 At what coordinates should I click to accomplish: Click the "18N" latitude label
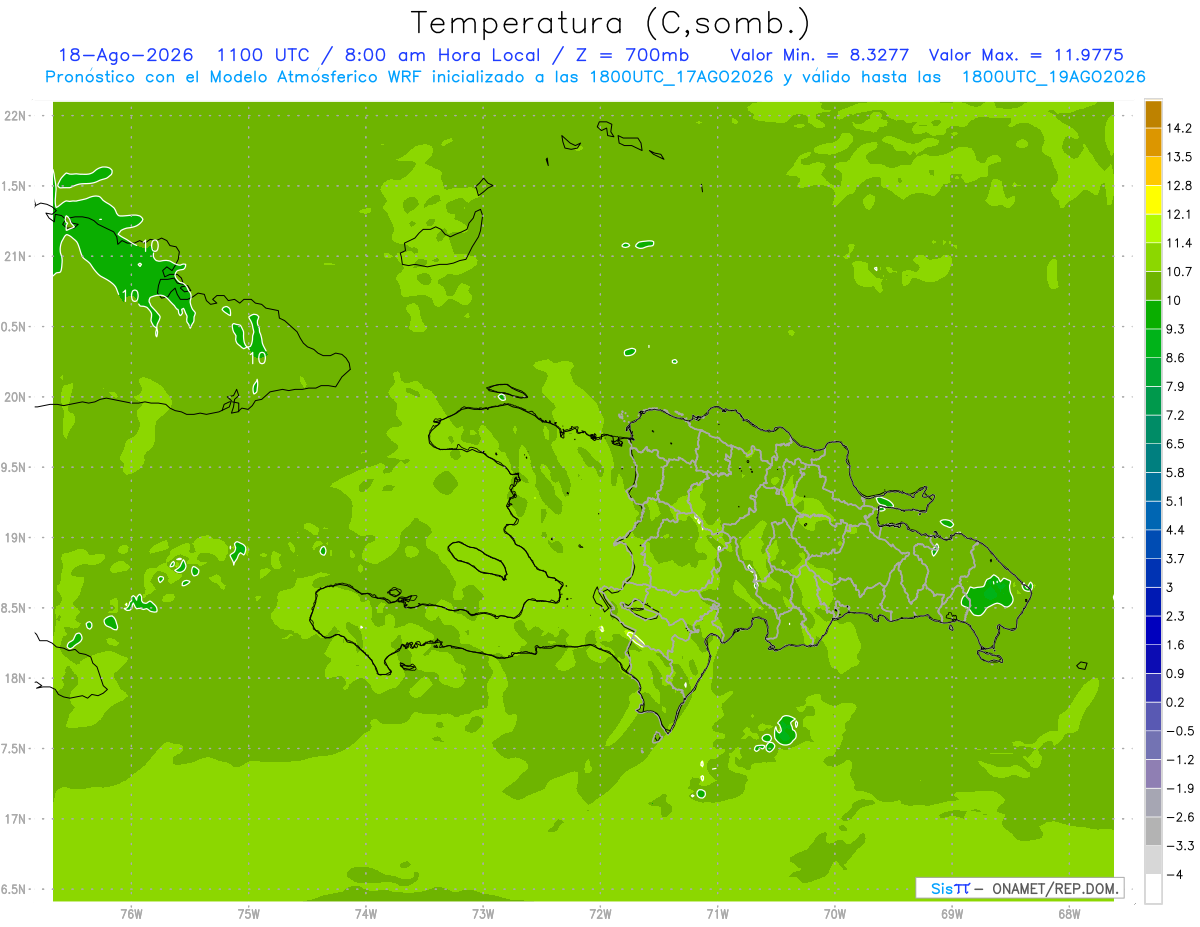[x=15, y=679]
